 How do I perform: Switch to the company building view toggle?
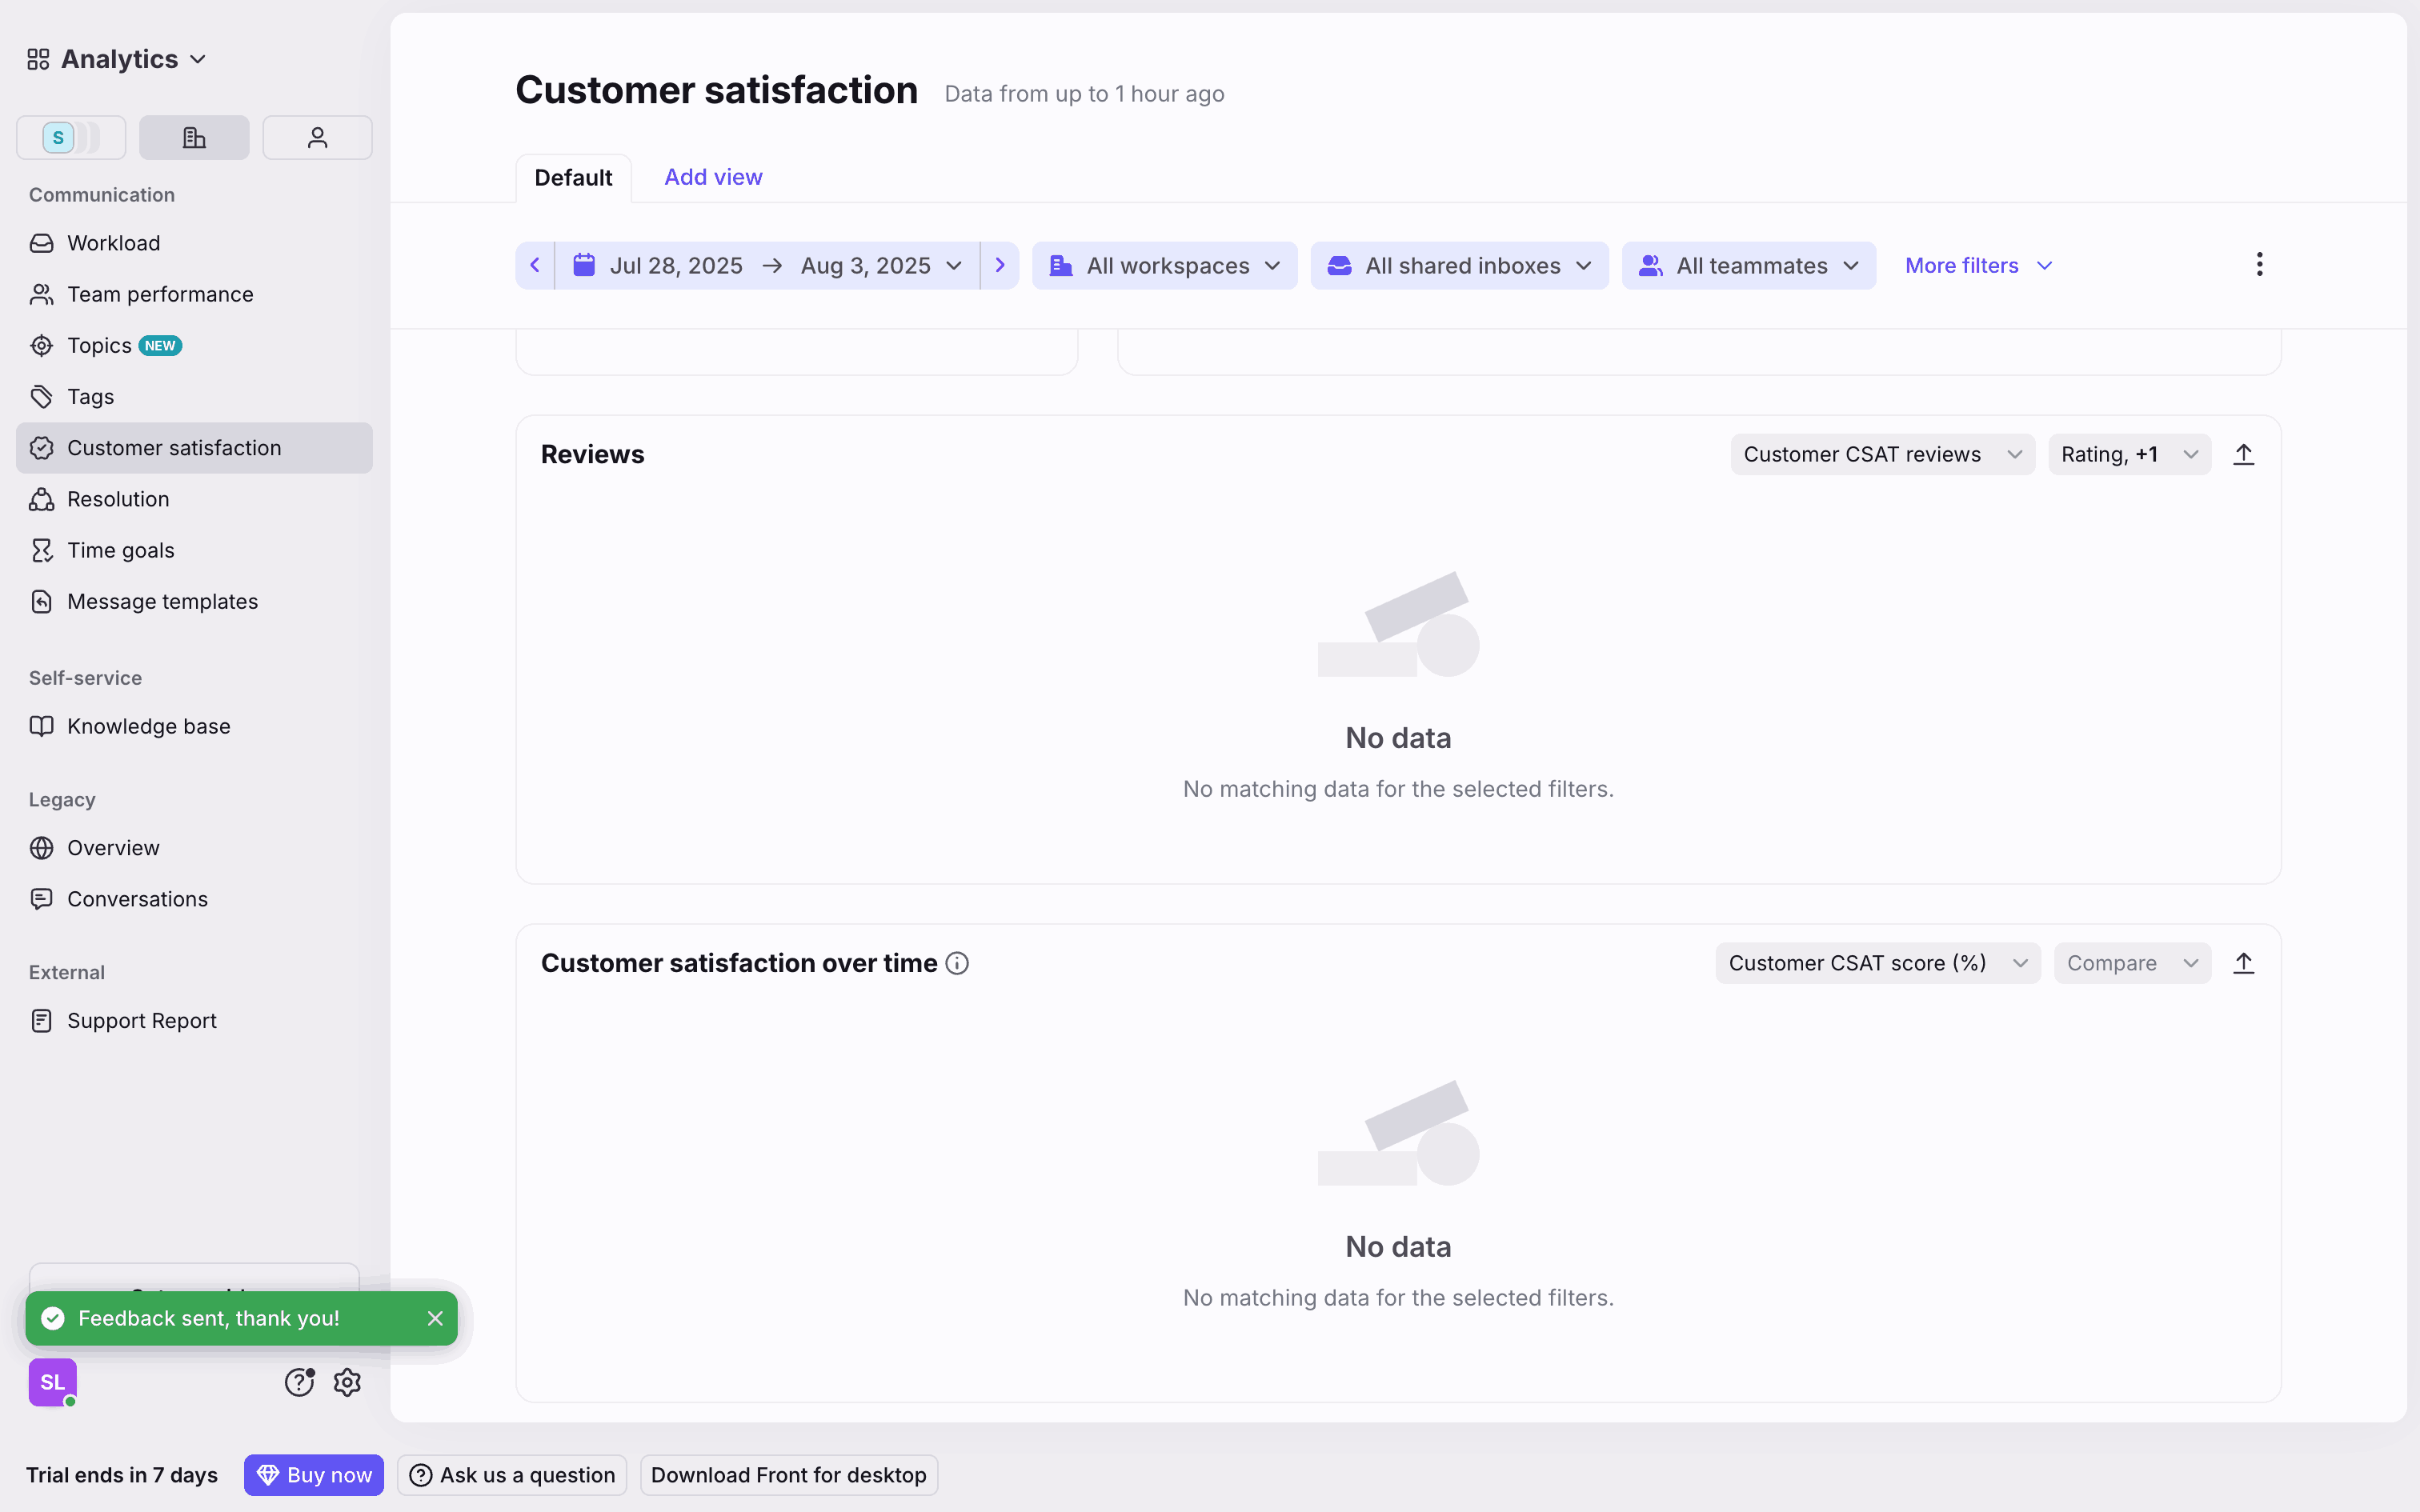pyautogui.click(x=194, y=138)
